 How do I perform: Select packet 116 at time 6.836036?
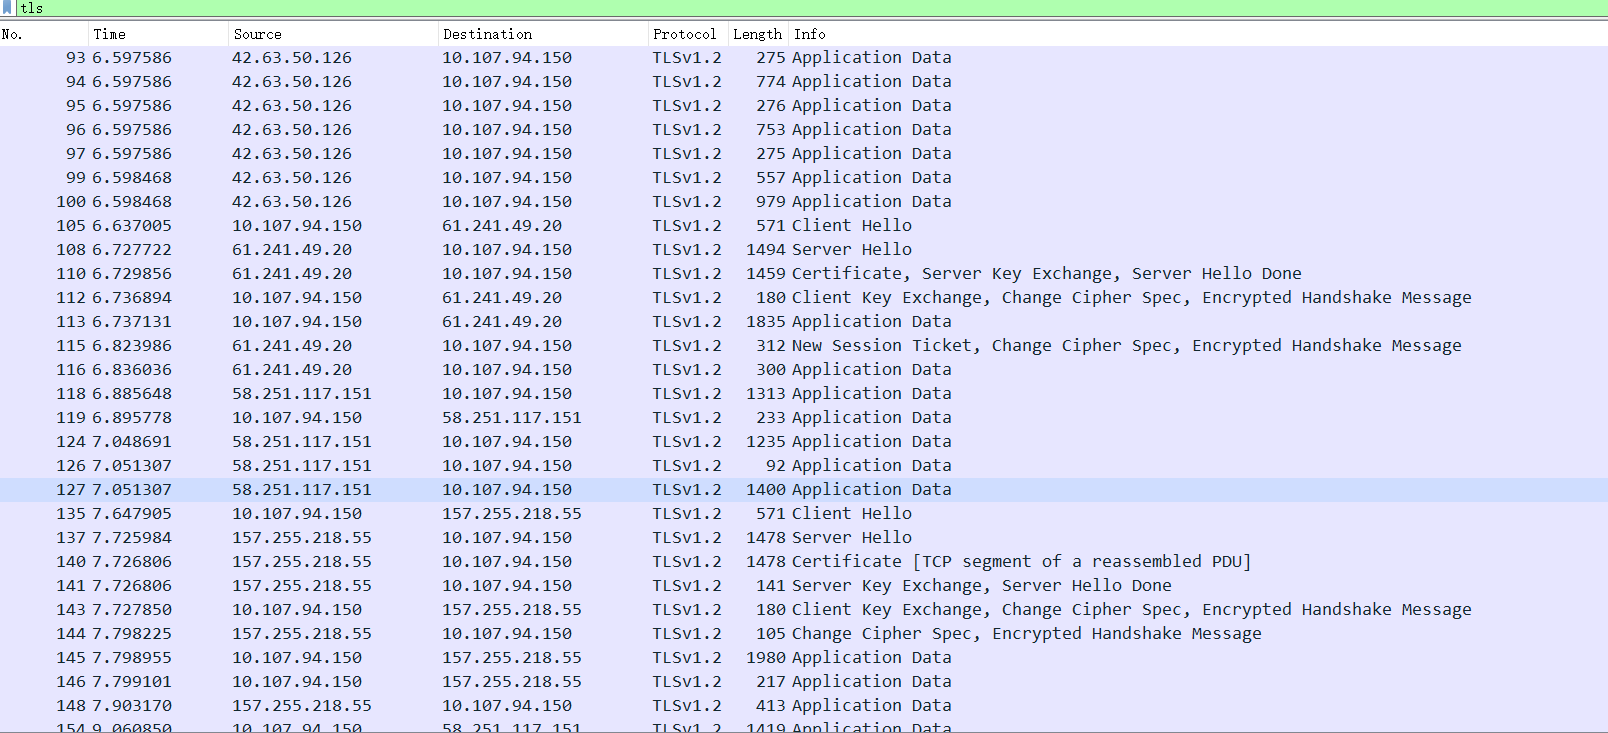point(804,370)
